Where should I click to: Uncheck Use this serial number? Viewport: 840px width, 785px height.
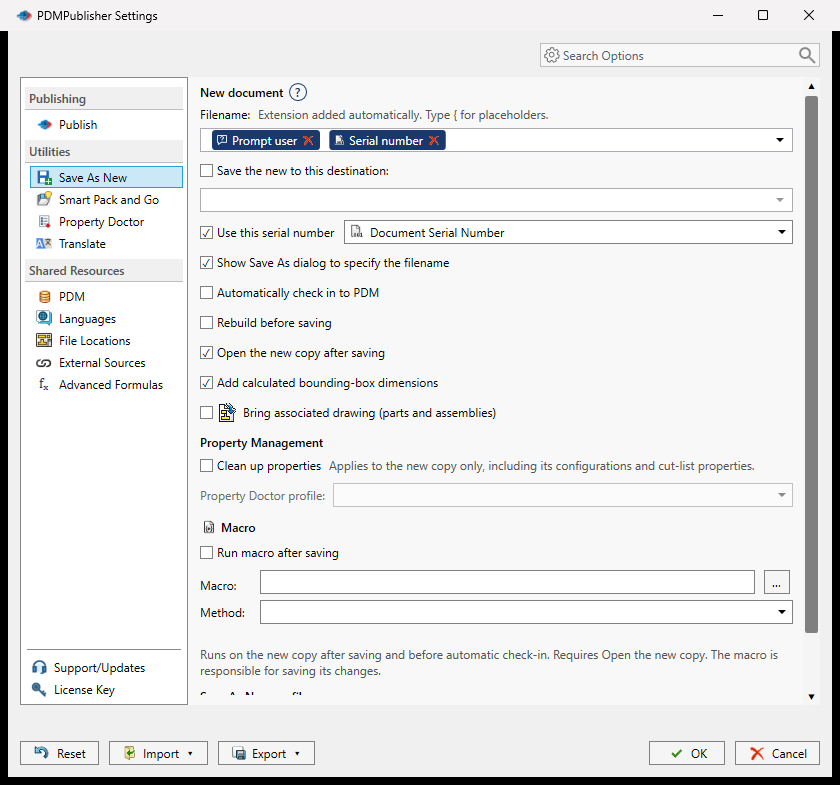tap(206, 233)
